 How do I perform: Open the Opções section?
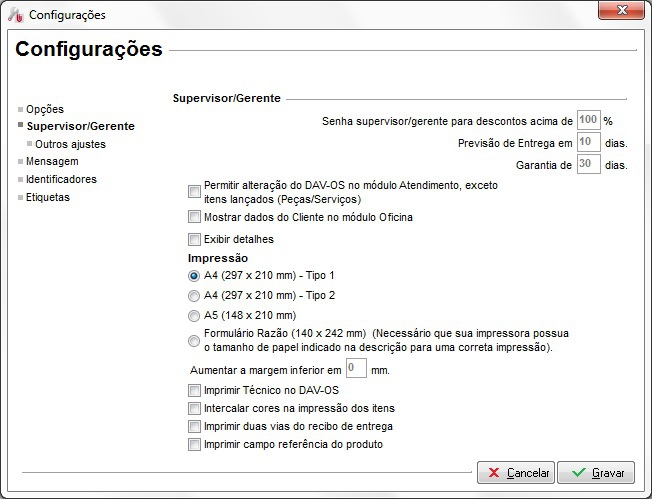click(x=44, y=109)
